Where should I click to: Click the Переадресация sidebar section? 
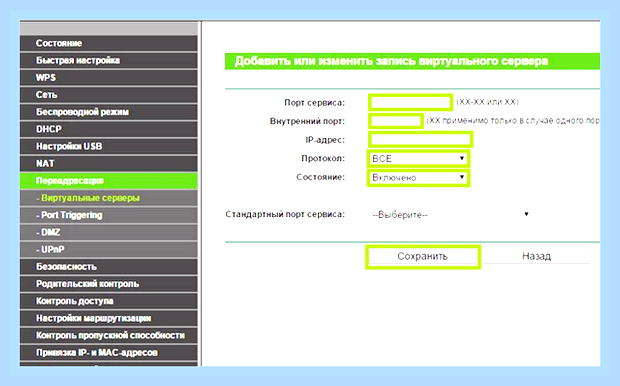109,181
